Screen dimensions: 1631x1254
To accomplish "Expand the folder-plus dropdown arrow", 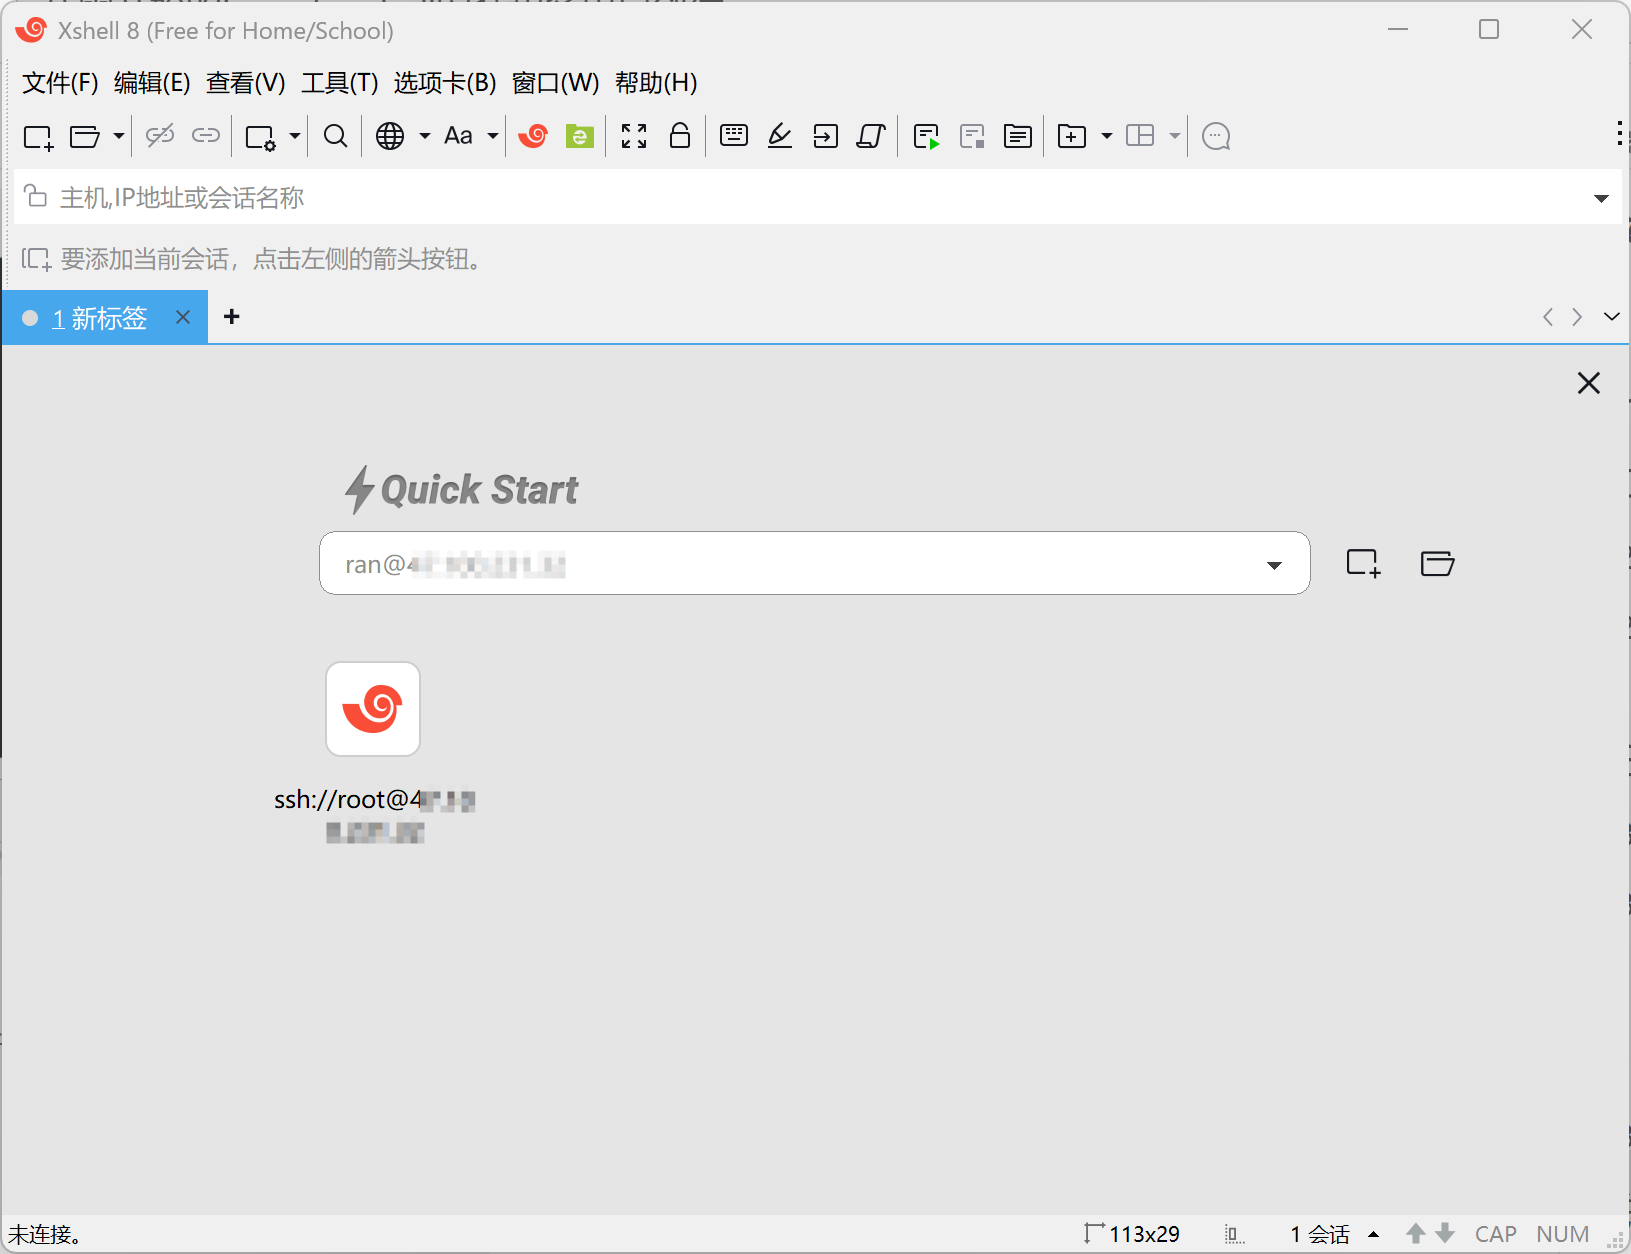I will 1107,136.
